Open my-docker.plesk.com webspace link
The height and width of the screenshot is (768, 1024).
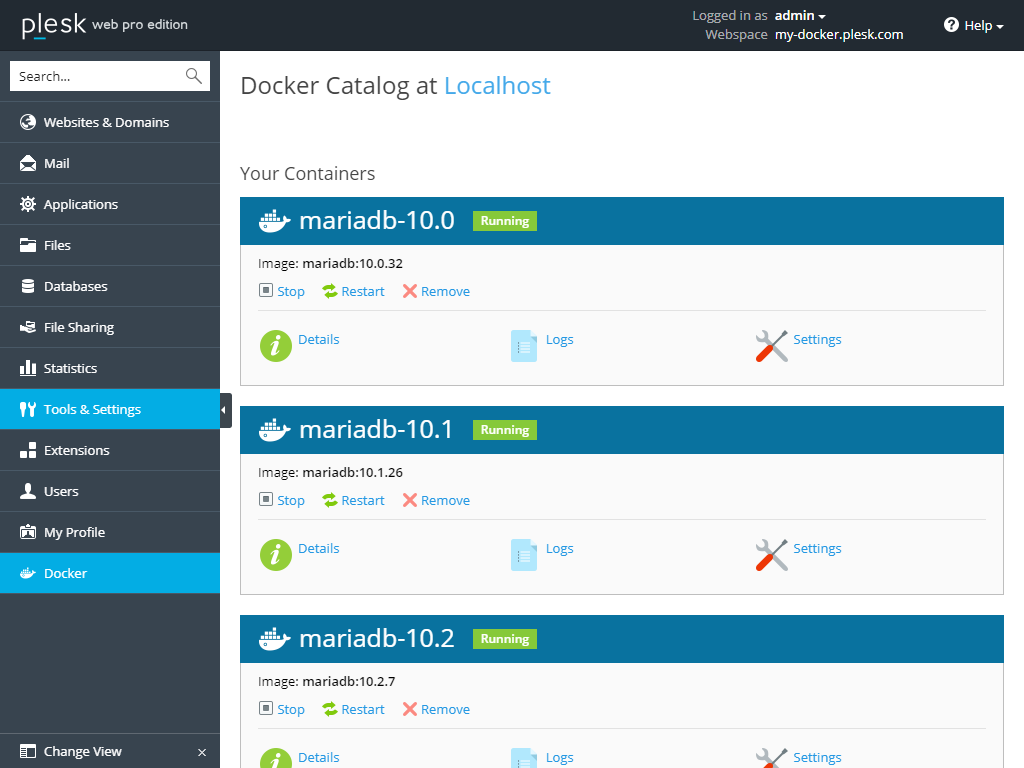tap(839, 34)
